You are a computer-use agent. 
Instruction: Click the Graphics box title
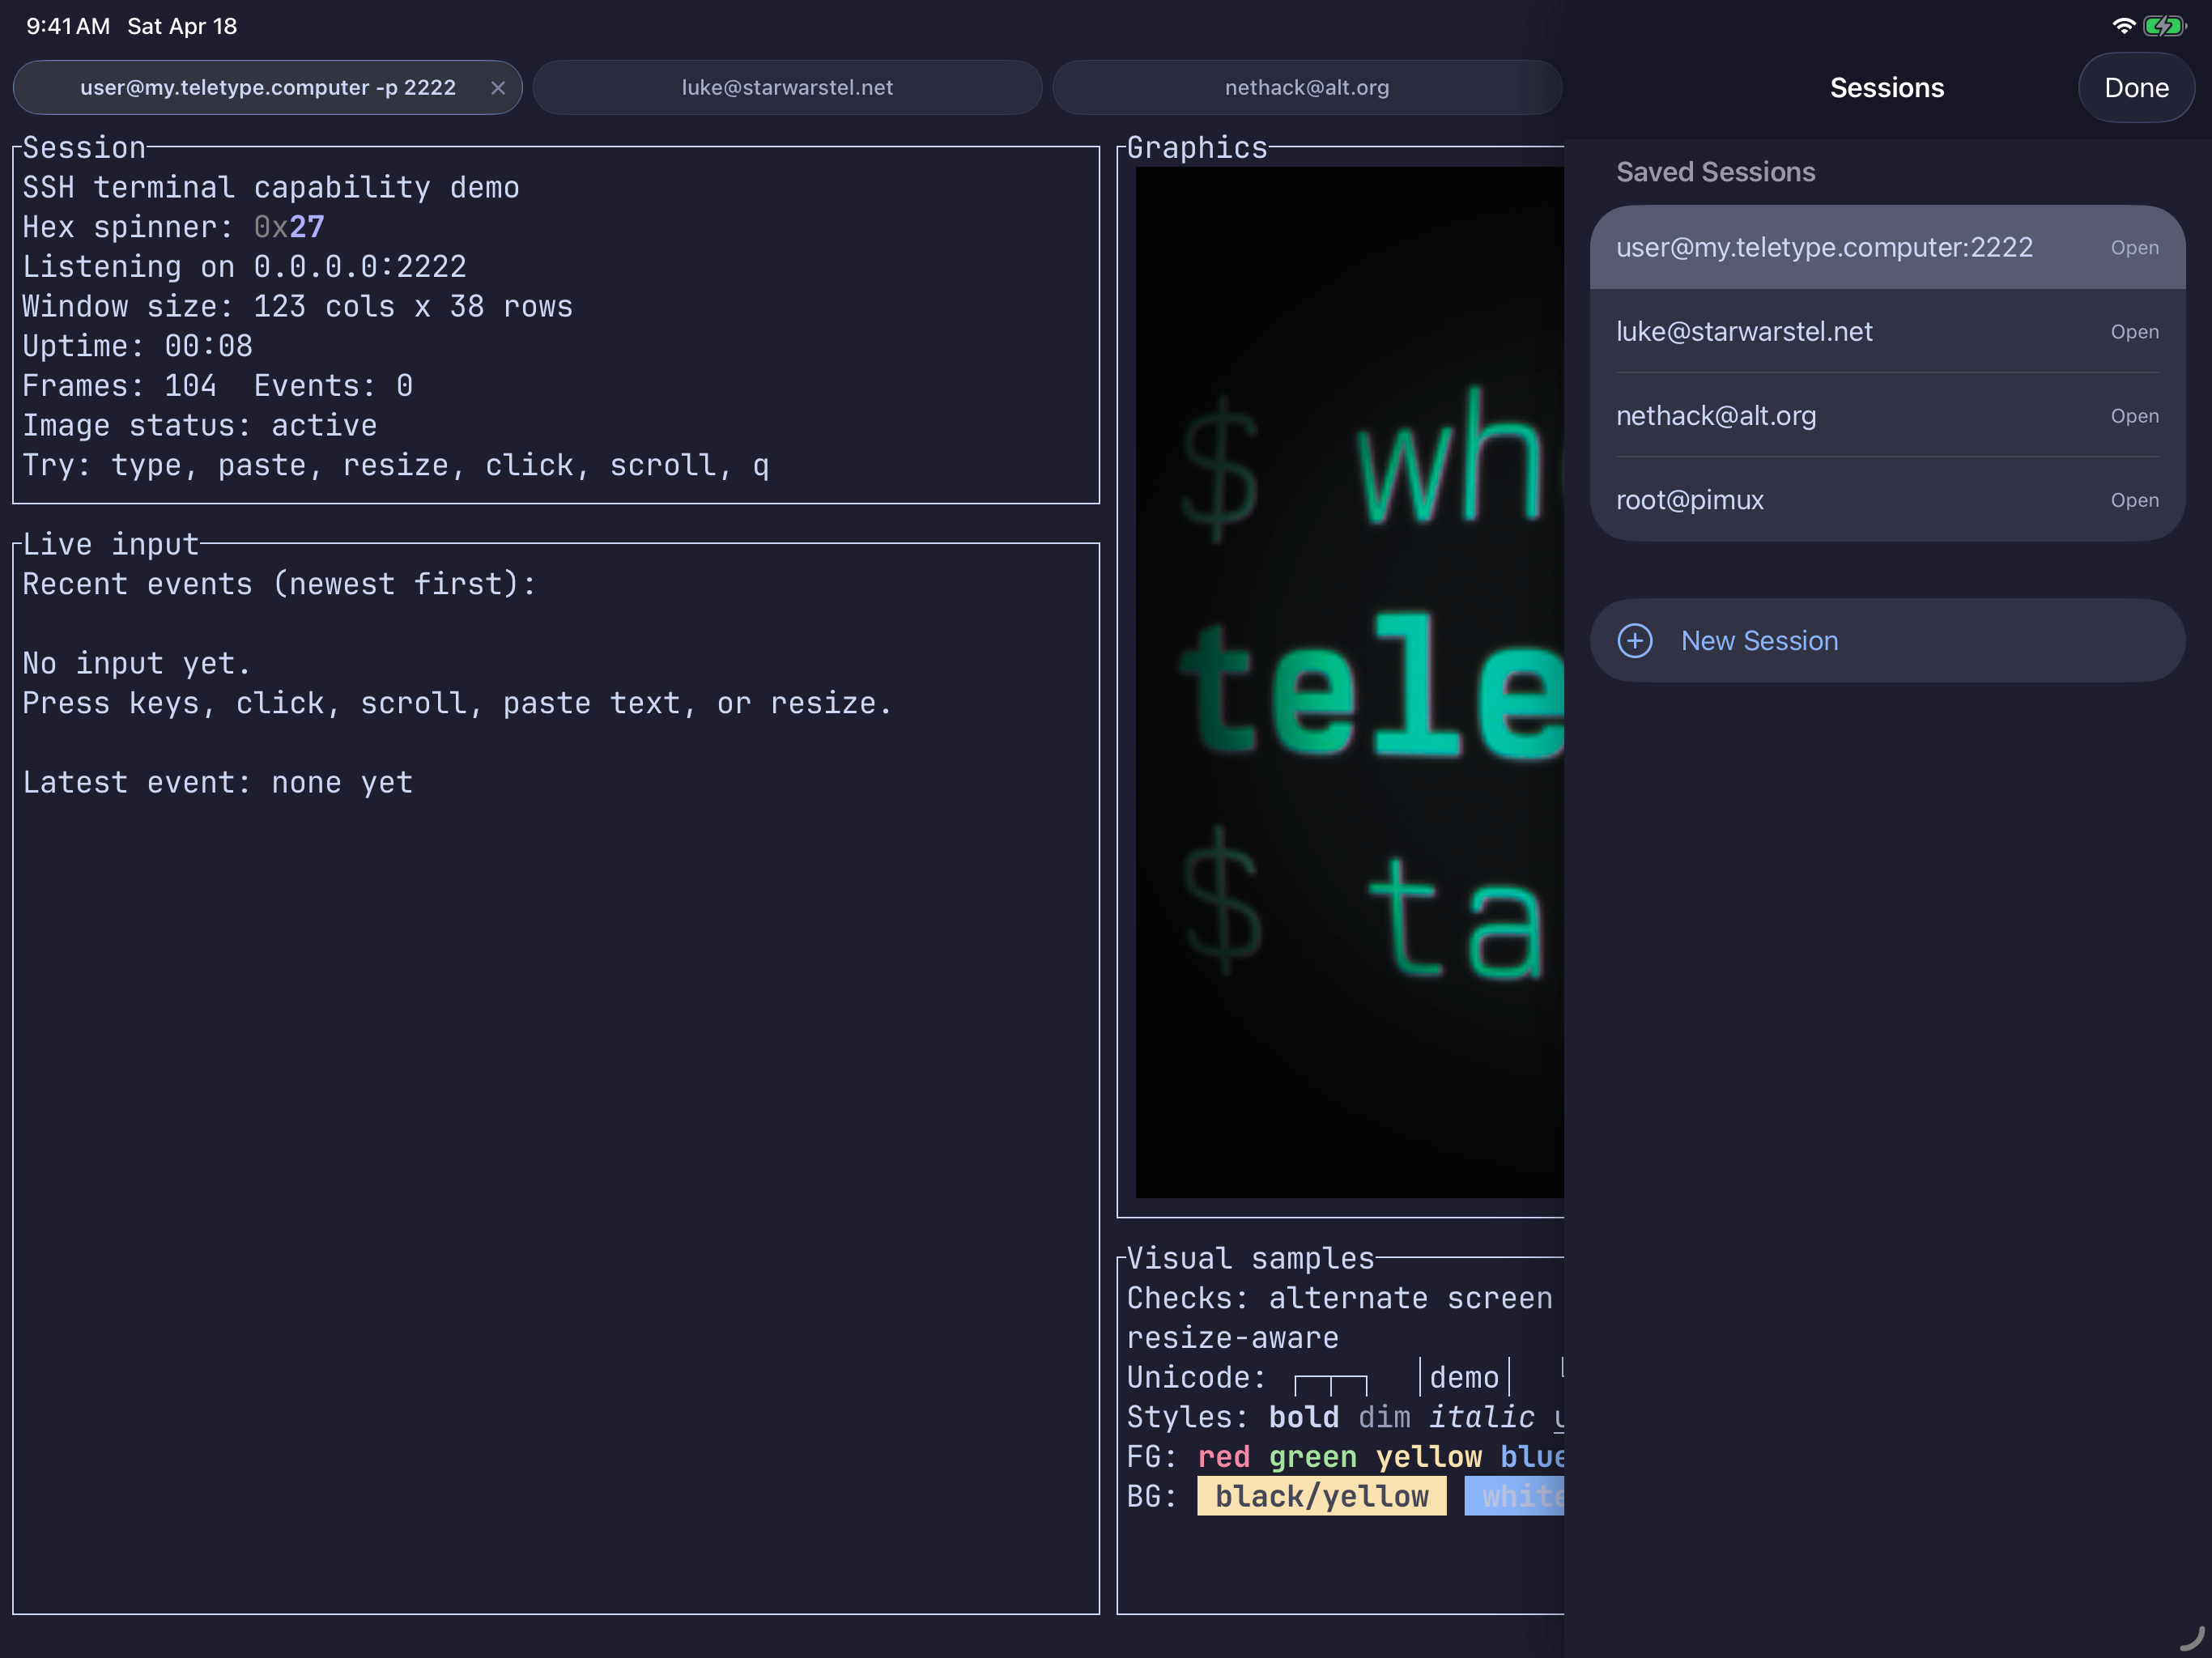(1197, 148)
